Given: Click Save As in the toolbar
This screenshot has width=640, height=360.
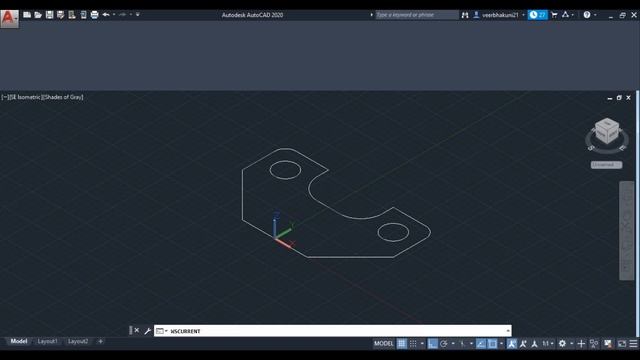Looking at the screenshot, I should (60, 15).
